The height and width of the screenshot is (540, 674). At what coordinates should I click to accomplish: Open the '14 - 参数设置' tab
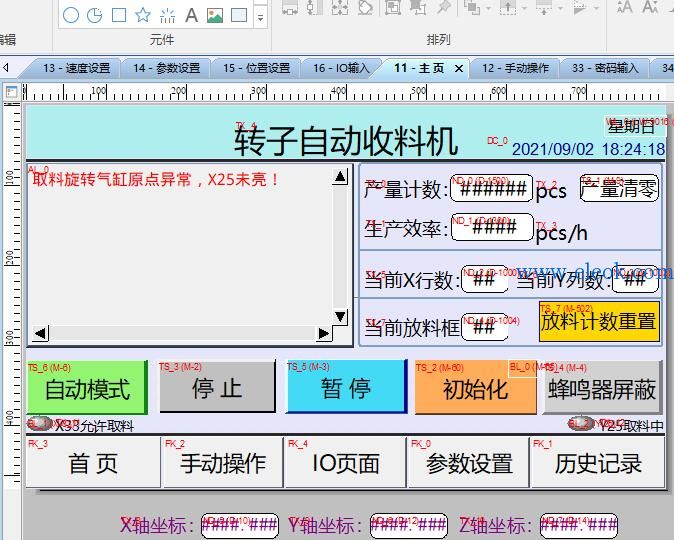(166, 68)
